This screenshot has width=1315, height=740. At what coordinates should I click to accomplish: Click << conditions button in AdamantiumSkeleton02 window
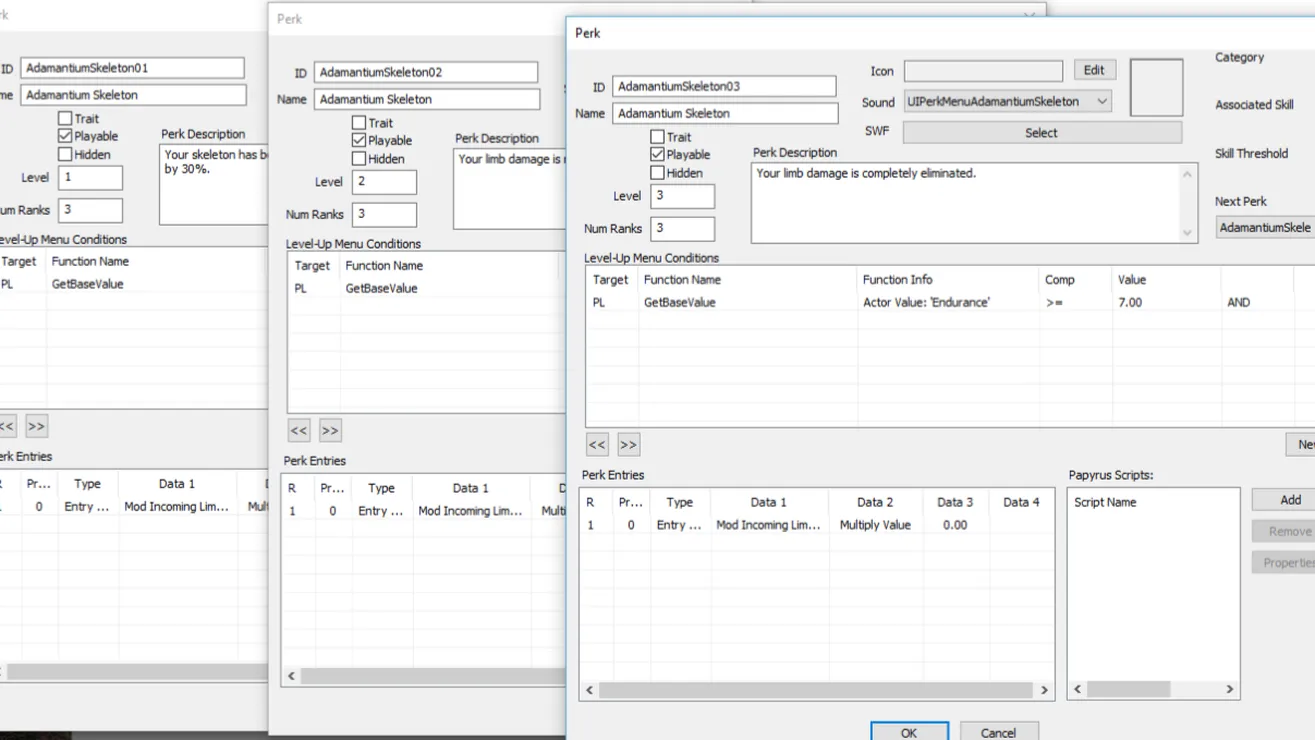tap(299, 431)
